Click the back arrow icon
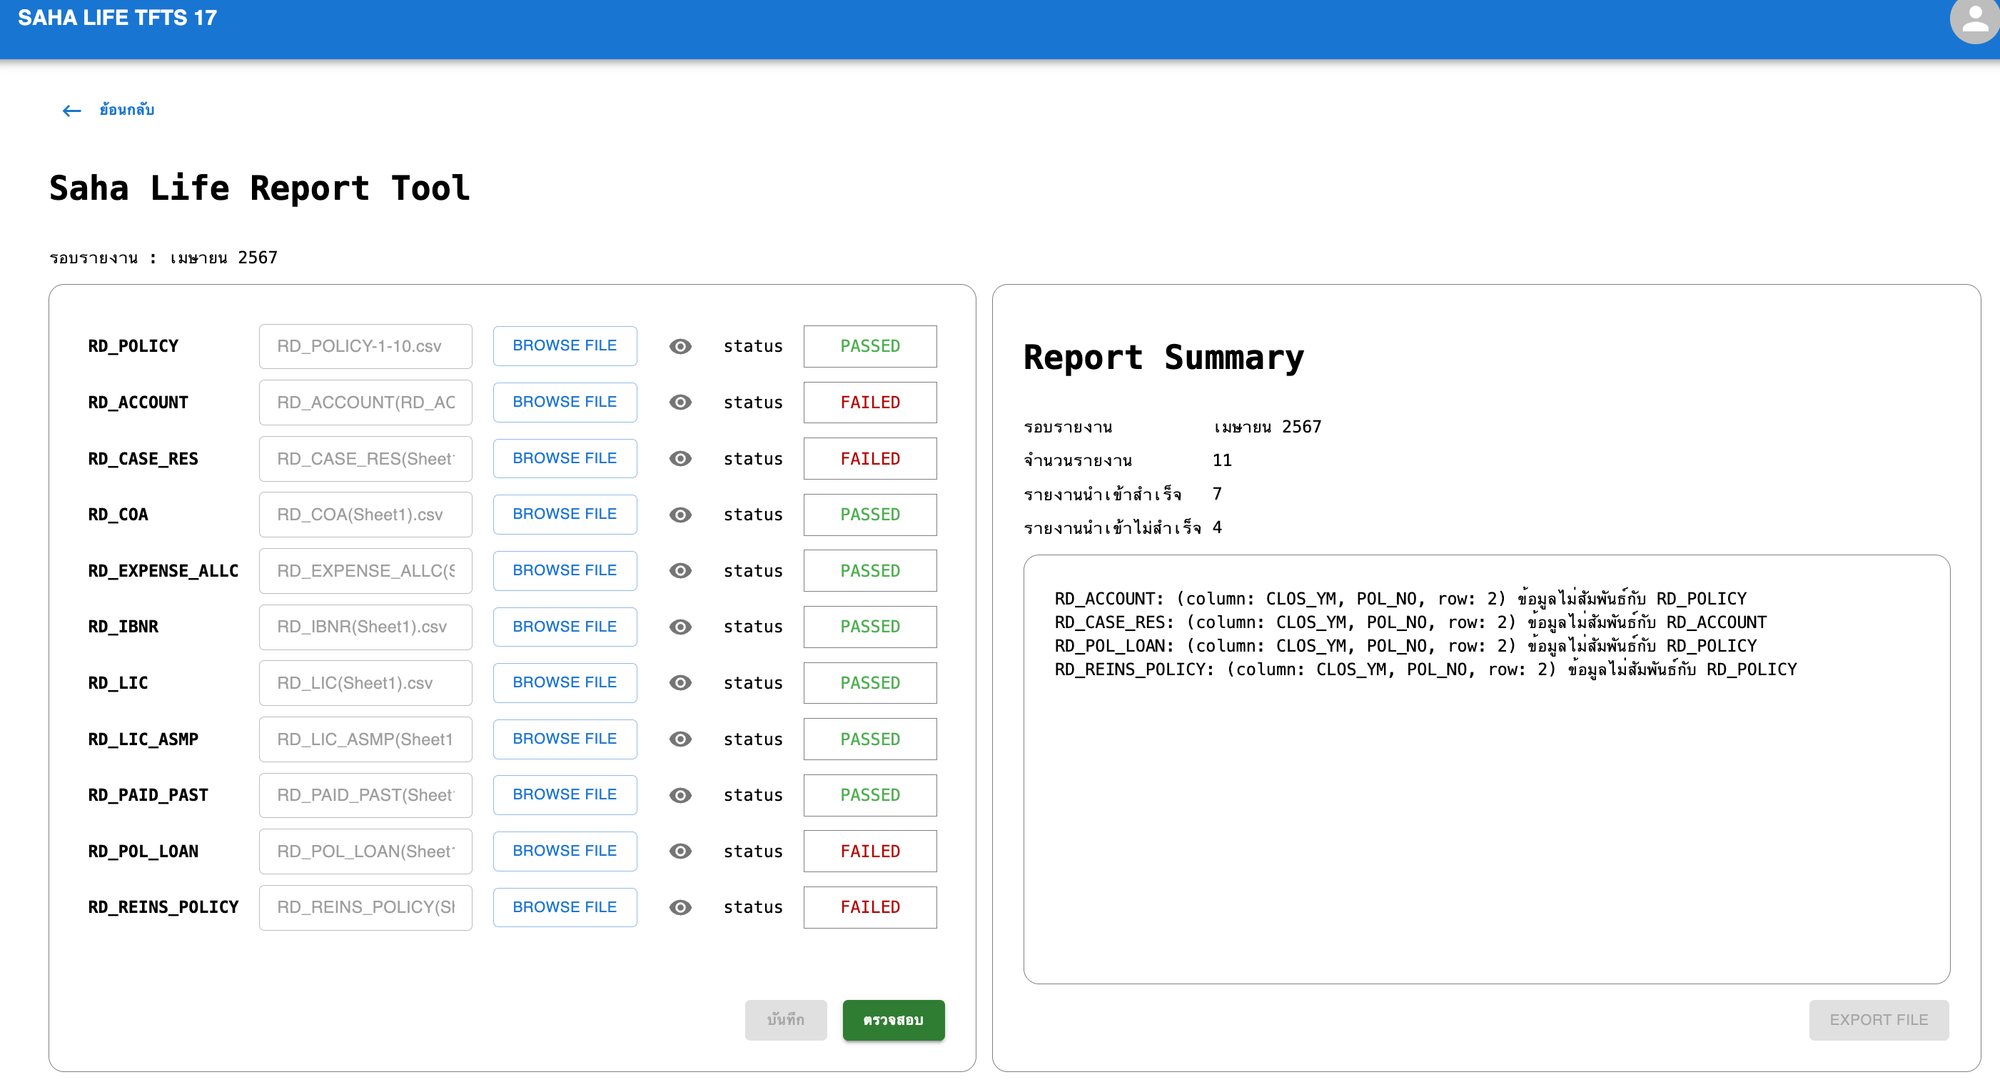Screen dimensions: 2000x1082 (72, 111)
